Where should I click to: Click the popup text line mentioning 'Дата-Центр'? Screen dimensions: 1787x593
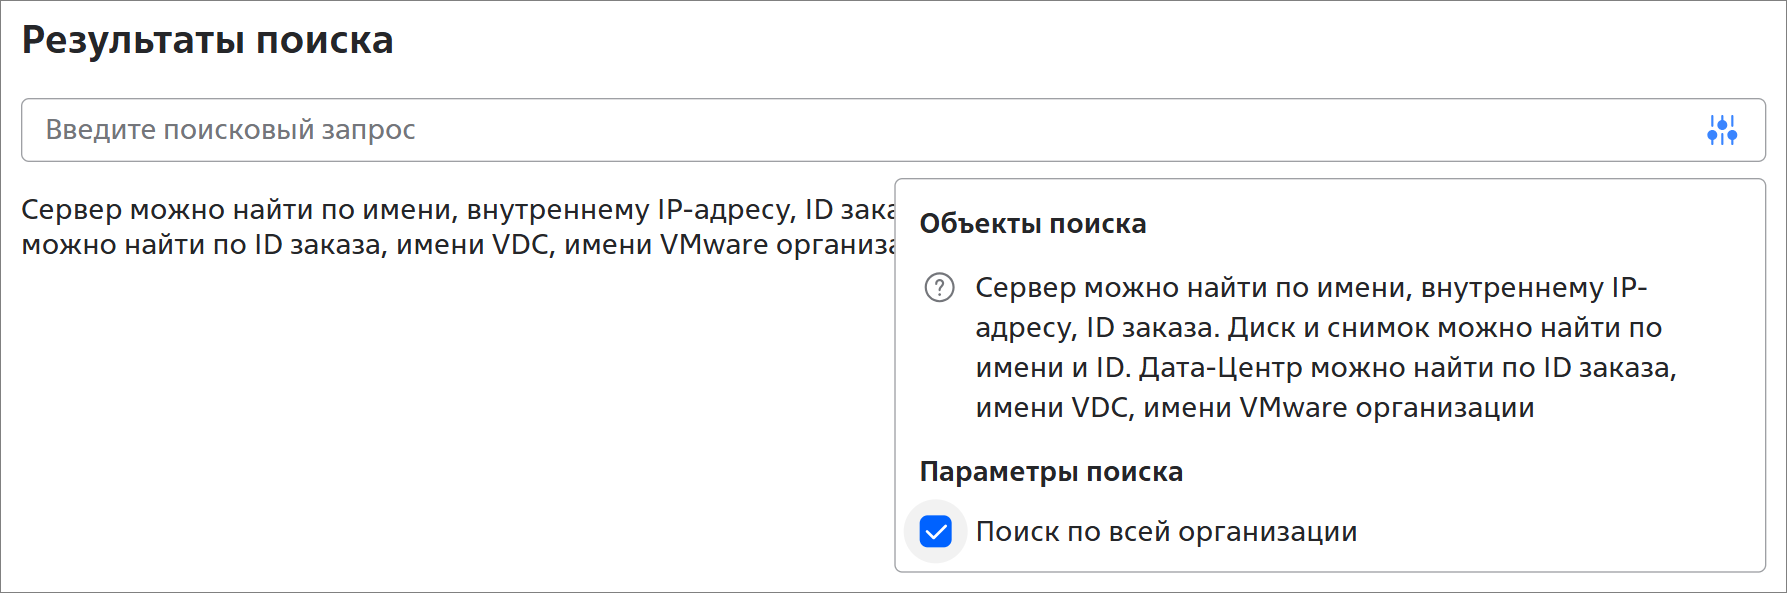[1326, 368]
